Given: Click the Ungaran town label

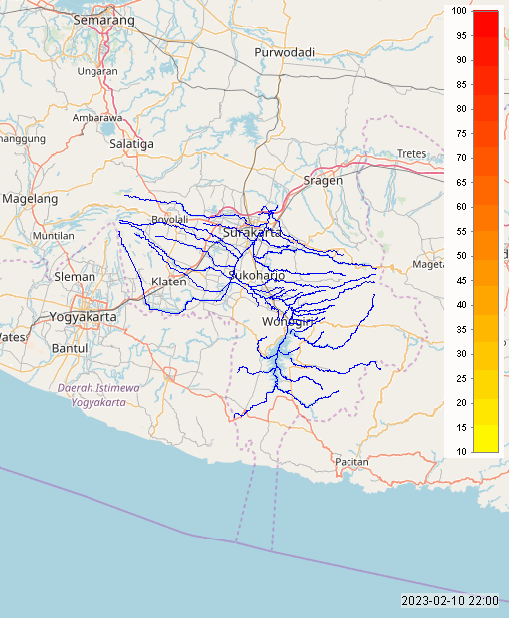Looking at the screenshot, I should click(97, 71).
